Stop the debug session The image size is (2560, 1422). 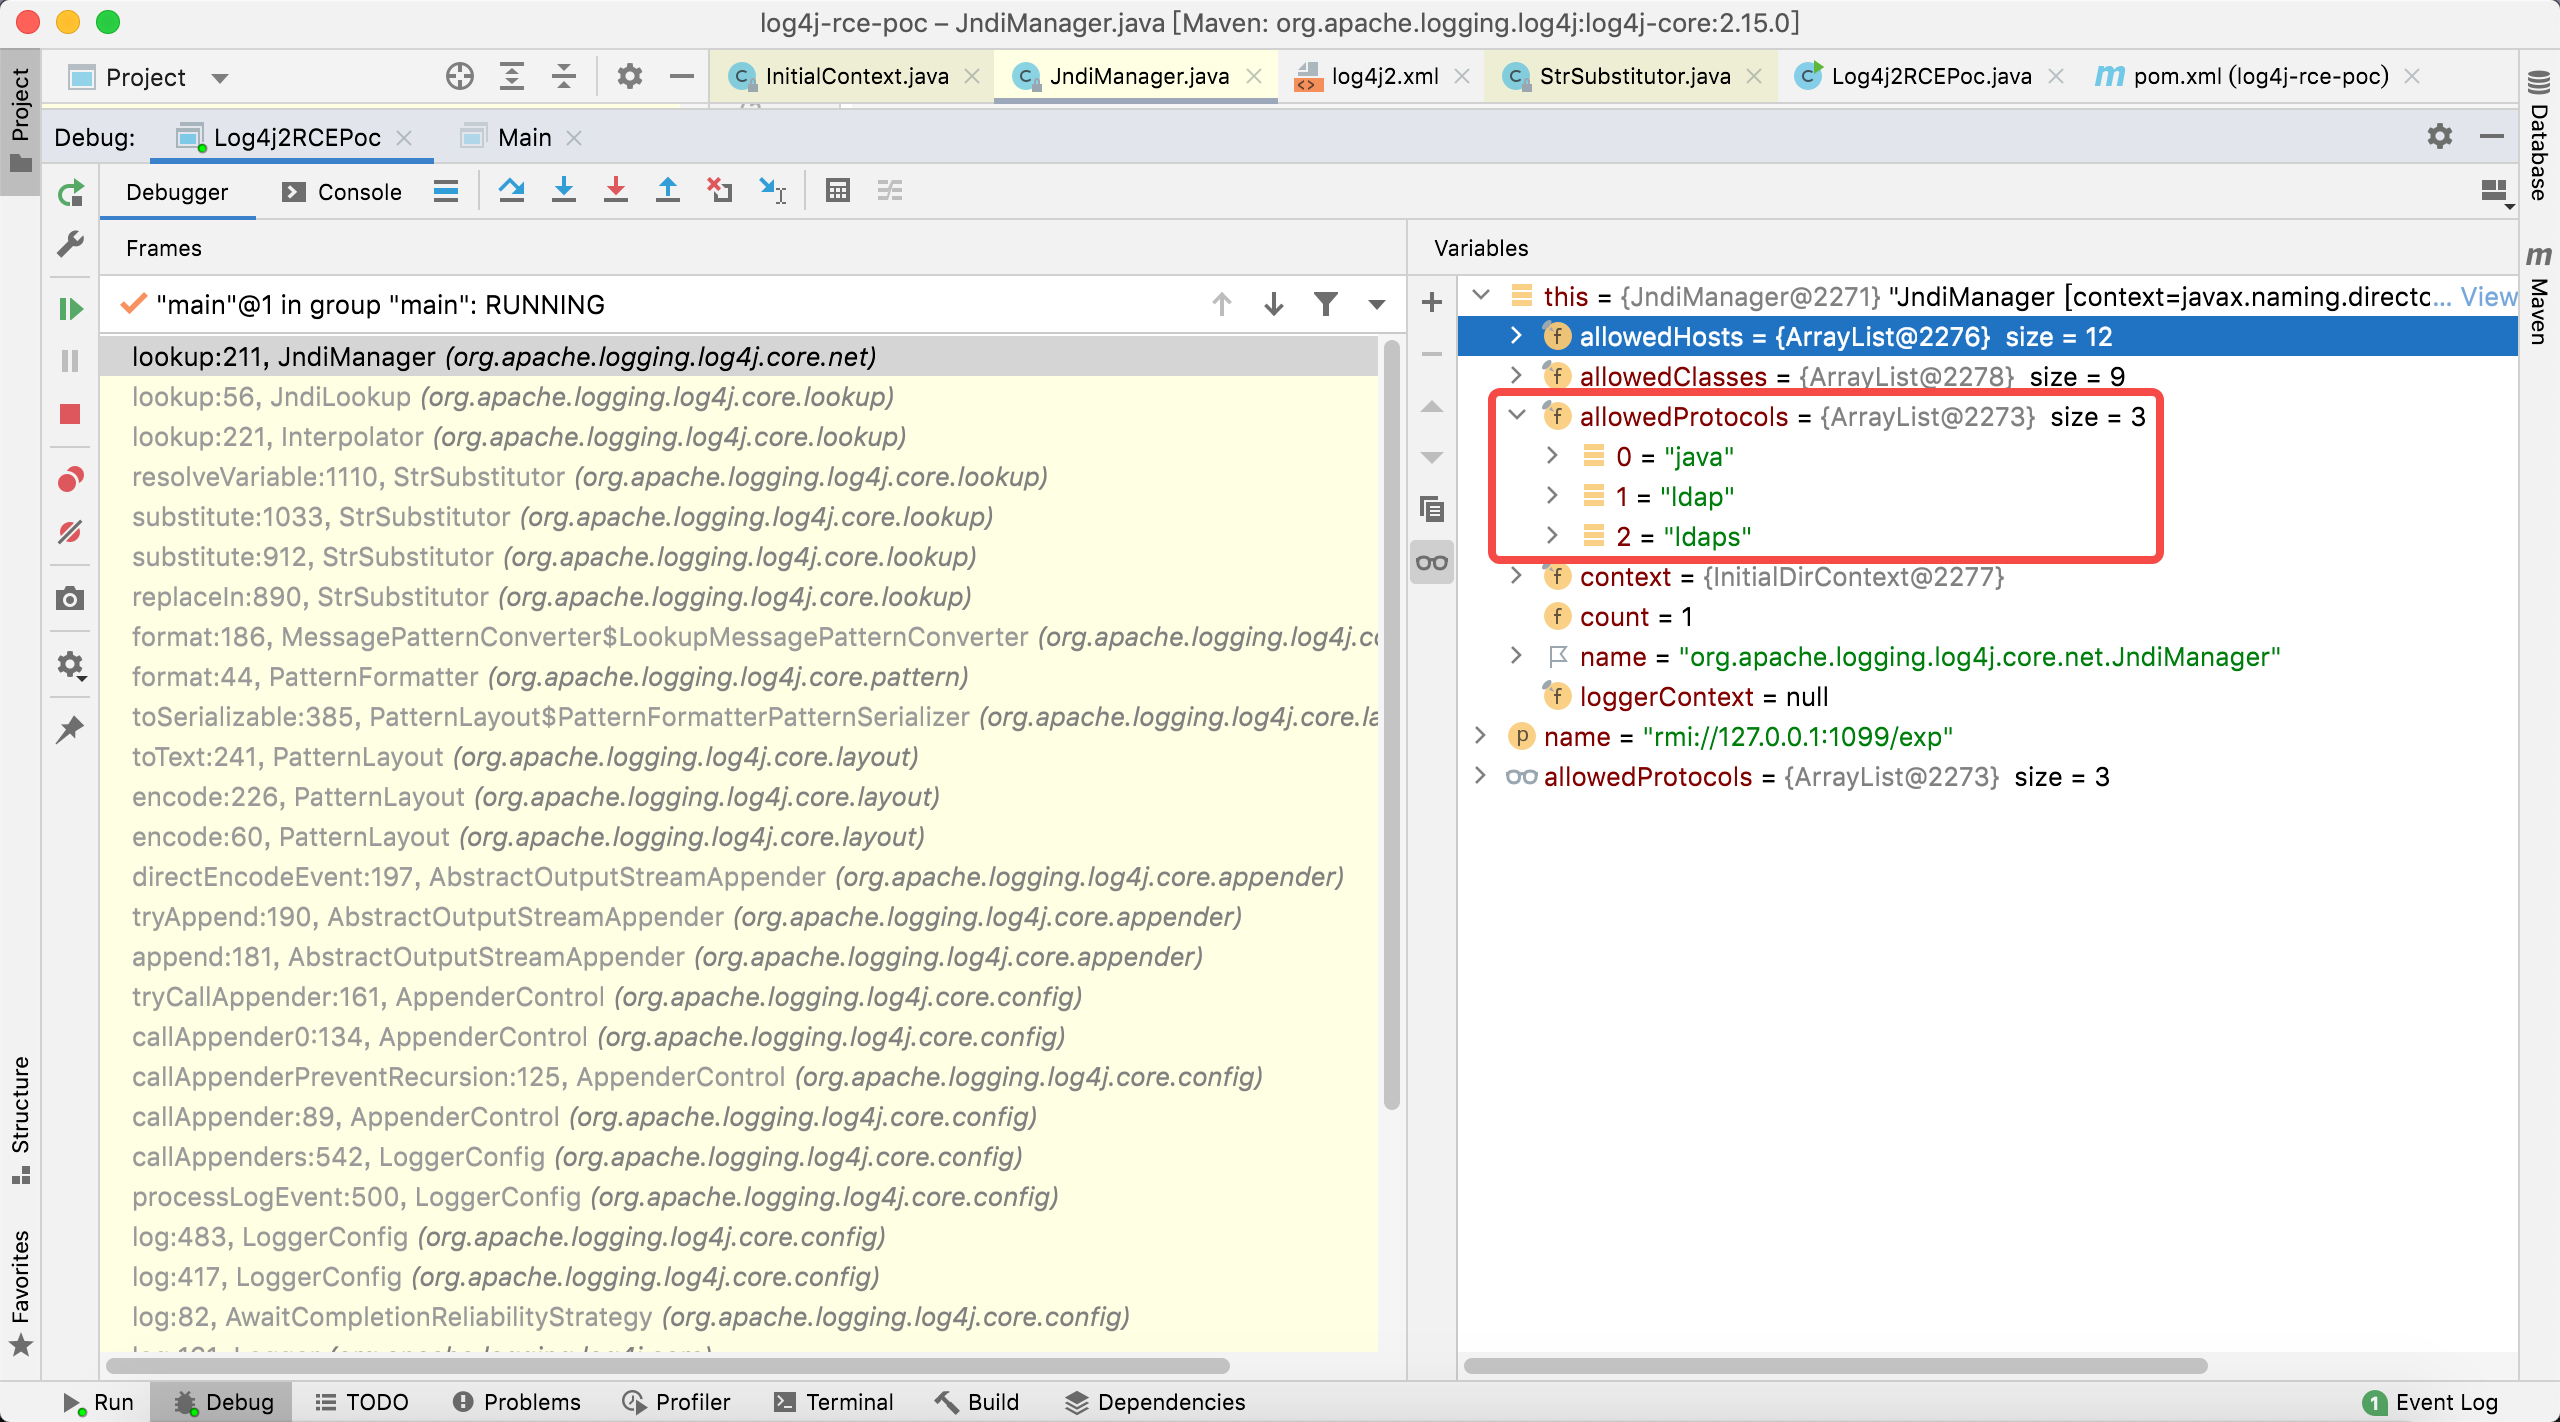(x=70, y=414)
